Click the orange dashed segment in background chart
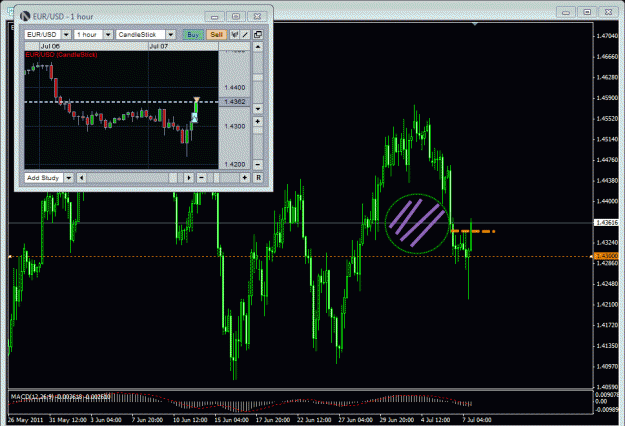Image resolution: width=625 pixels, height=426 pixels. [x=473, y=231]
